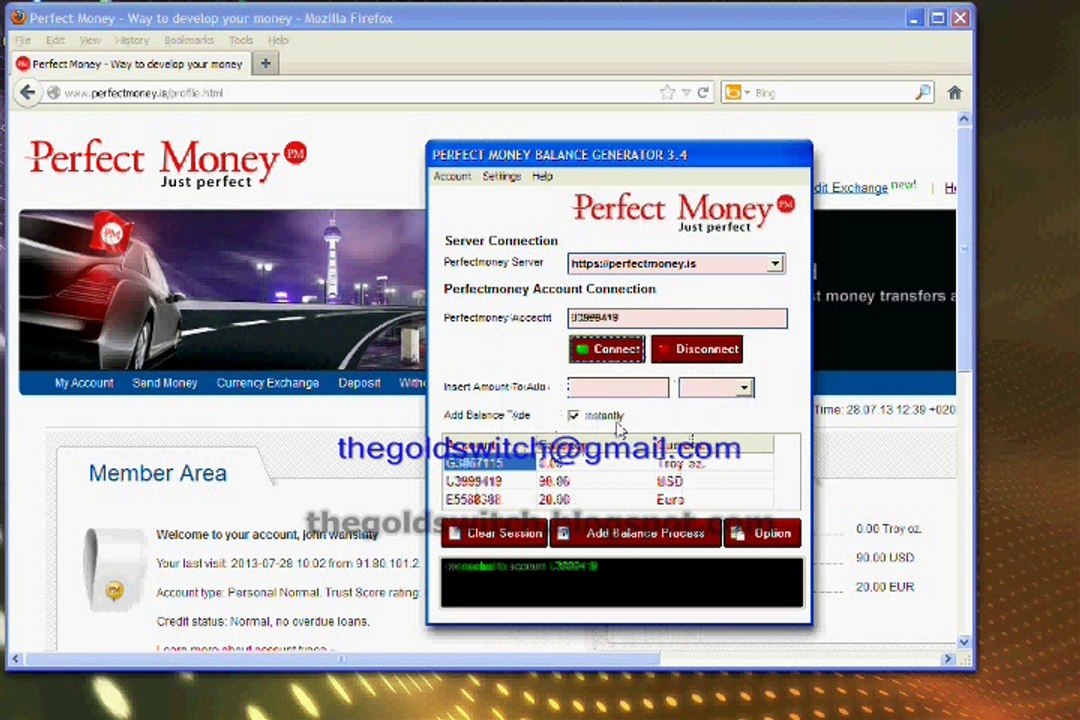1080x720 pixels.
Task: Click page vertical scrollbar up arrow
Action: [964, 119]
